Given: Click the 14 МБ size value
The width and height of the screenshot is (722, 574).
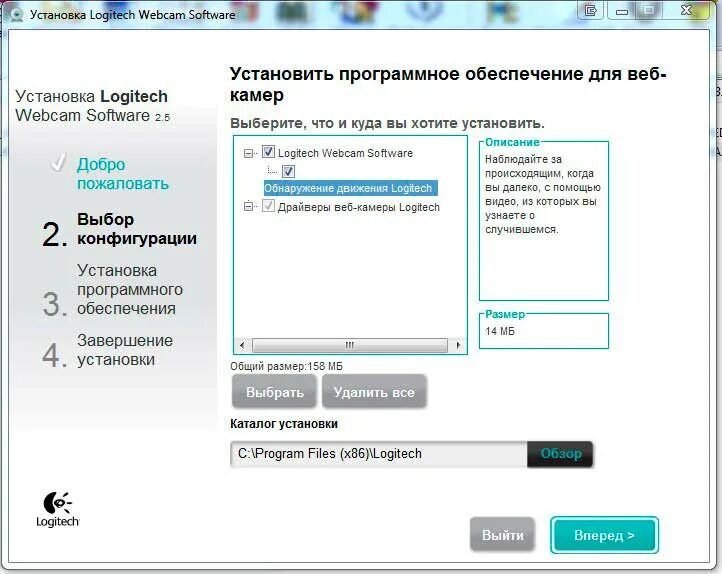Looking at the screenshot, I should (500, 331).
